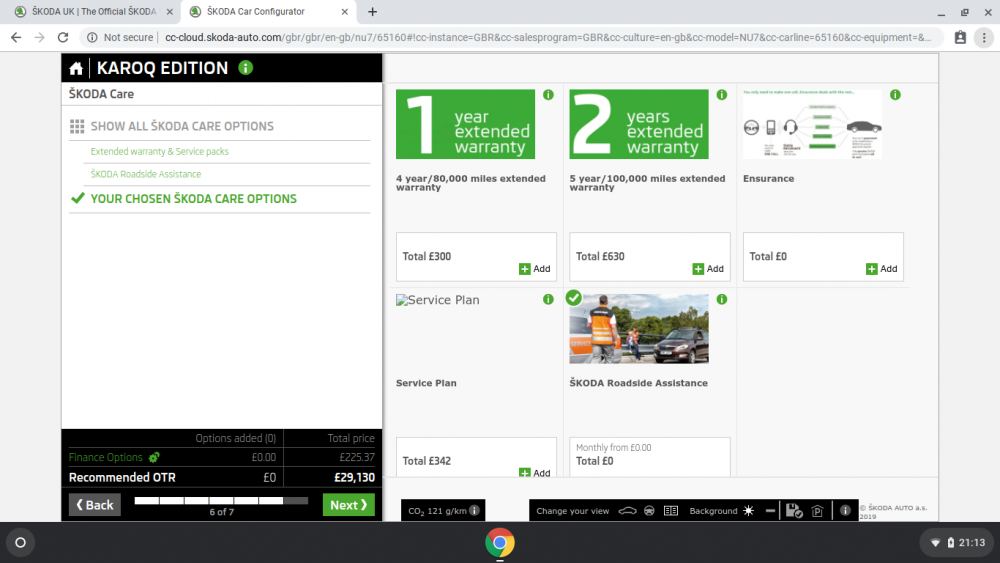Switch to interior steering wheel view
1000x563 pixels.
pos(649,511)
